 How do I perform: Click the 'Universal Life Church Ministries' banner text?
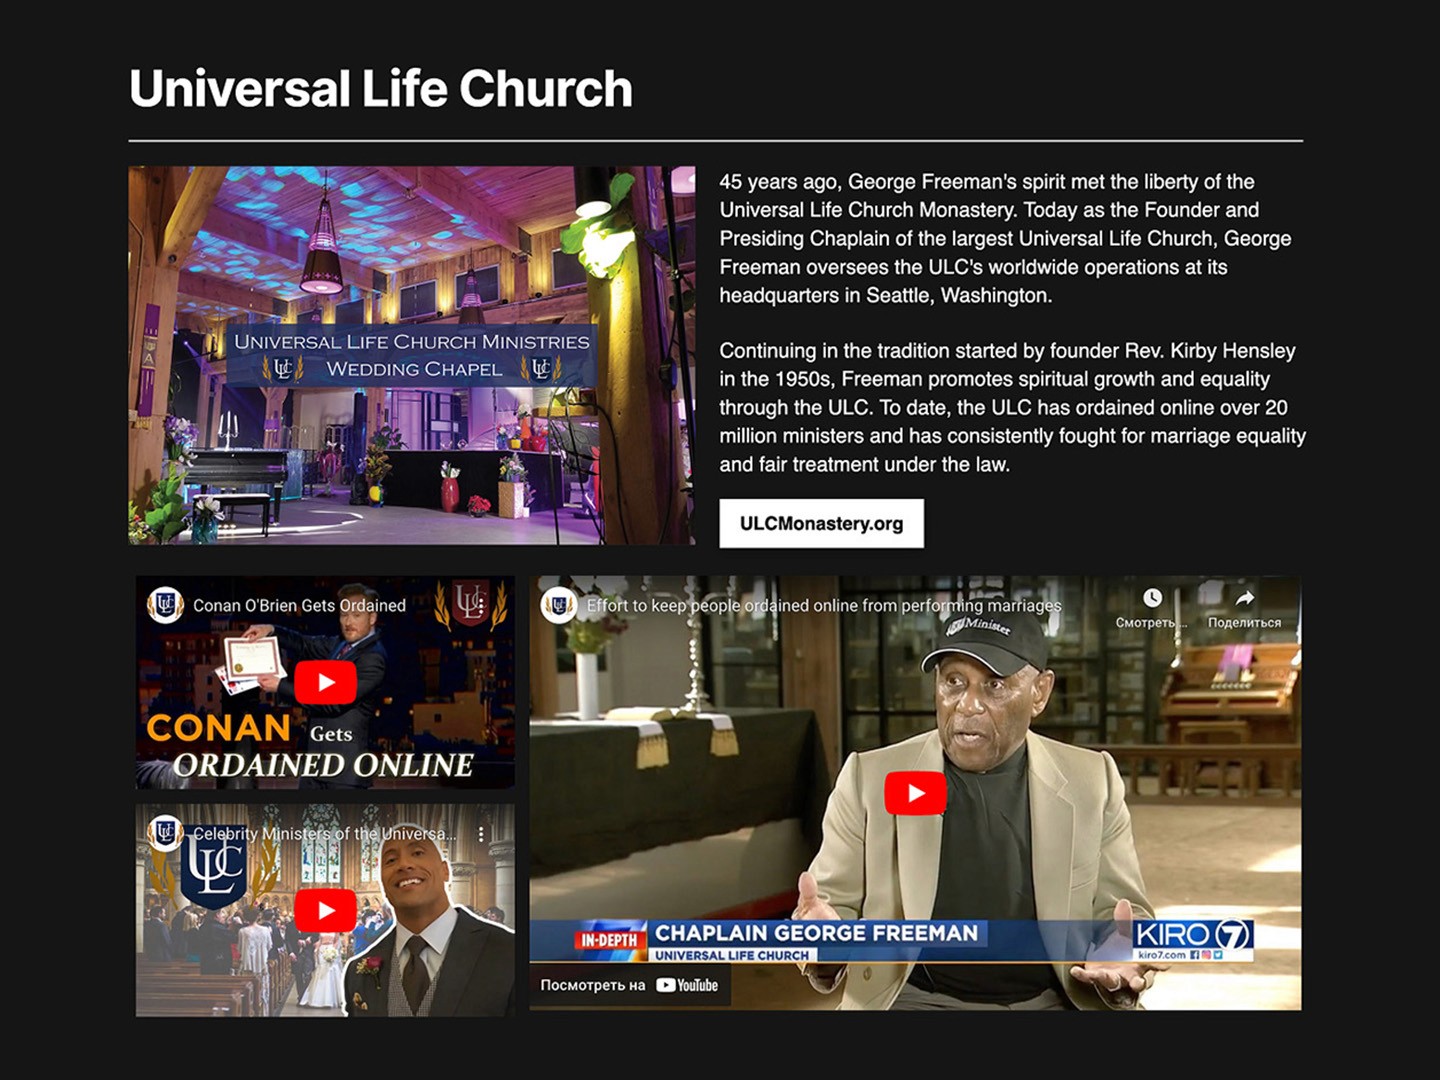click(412, 341)
